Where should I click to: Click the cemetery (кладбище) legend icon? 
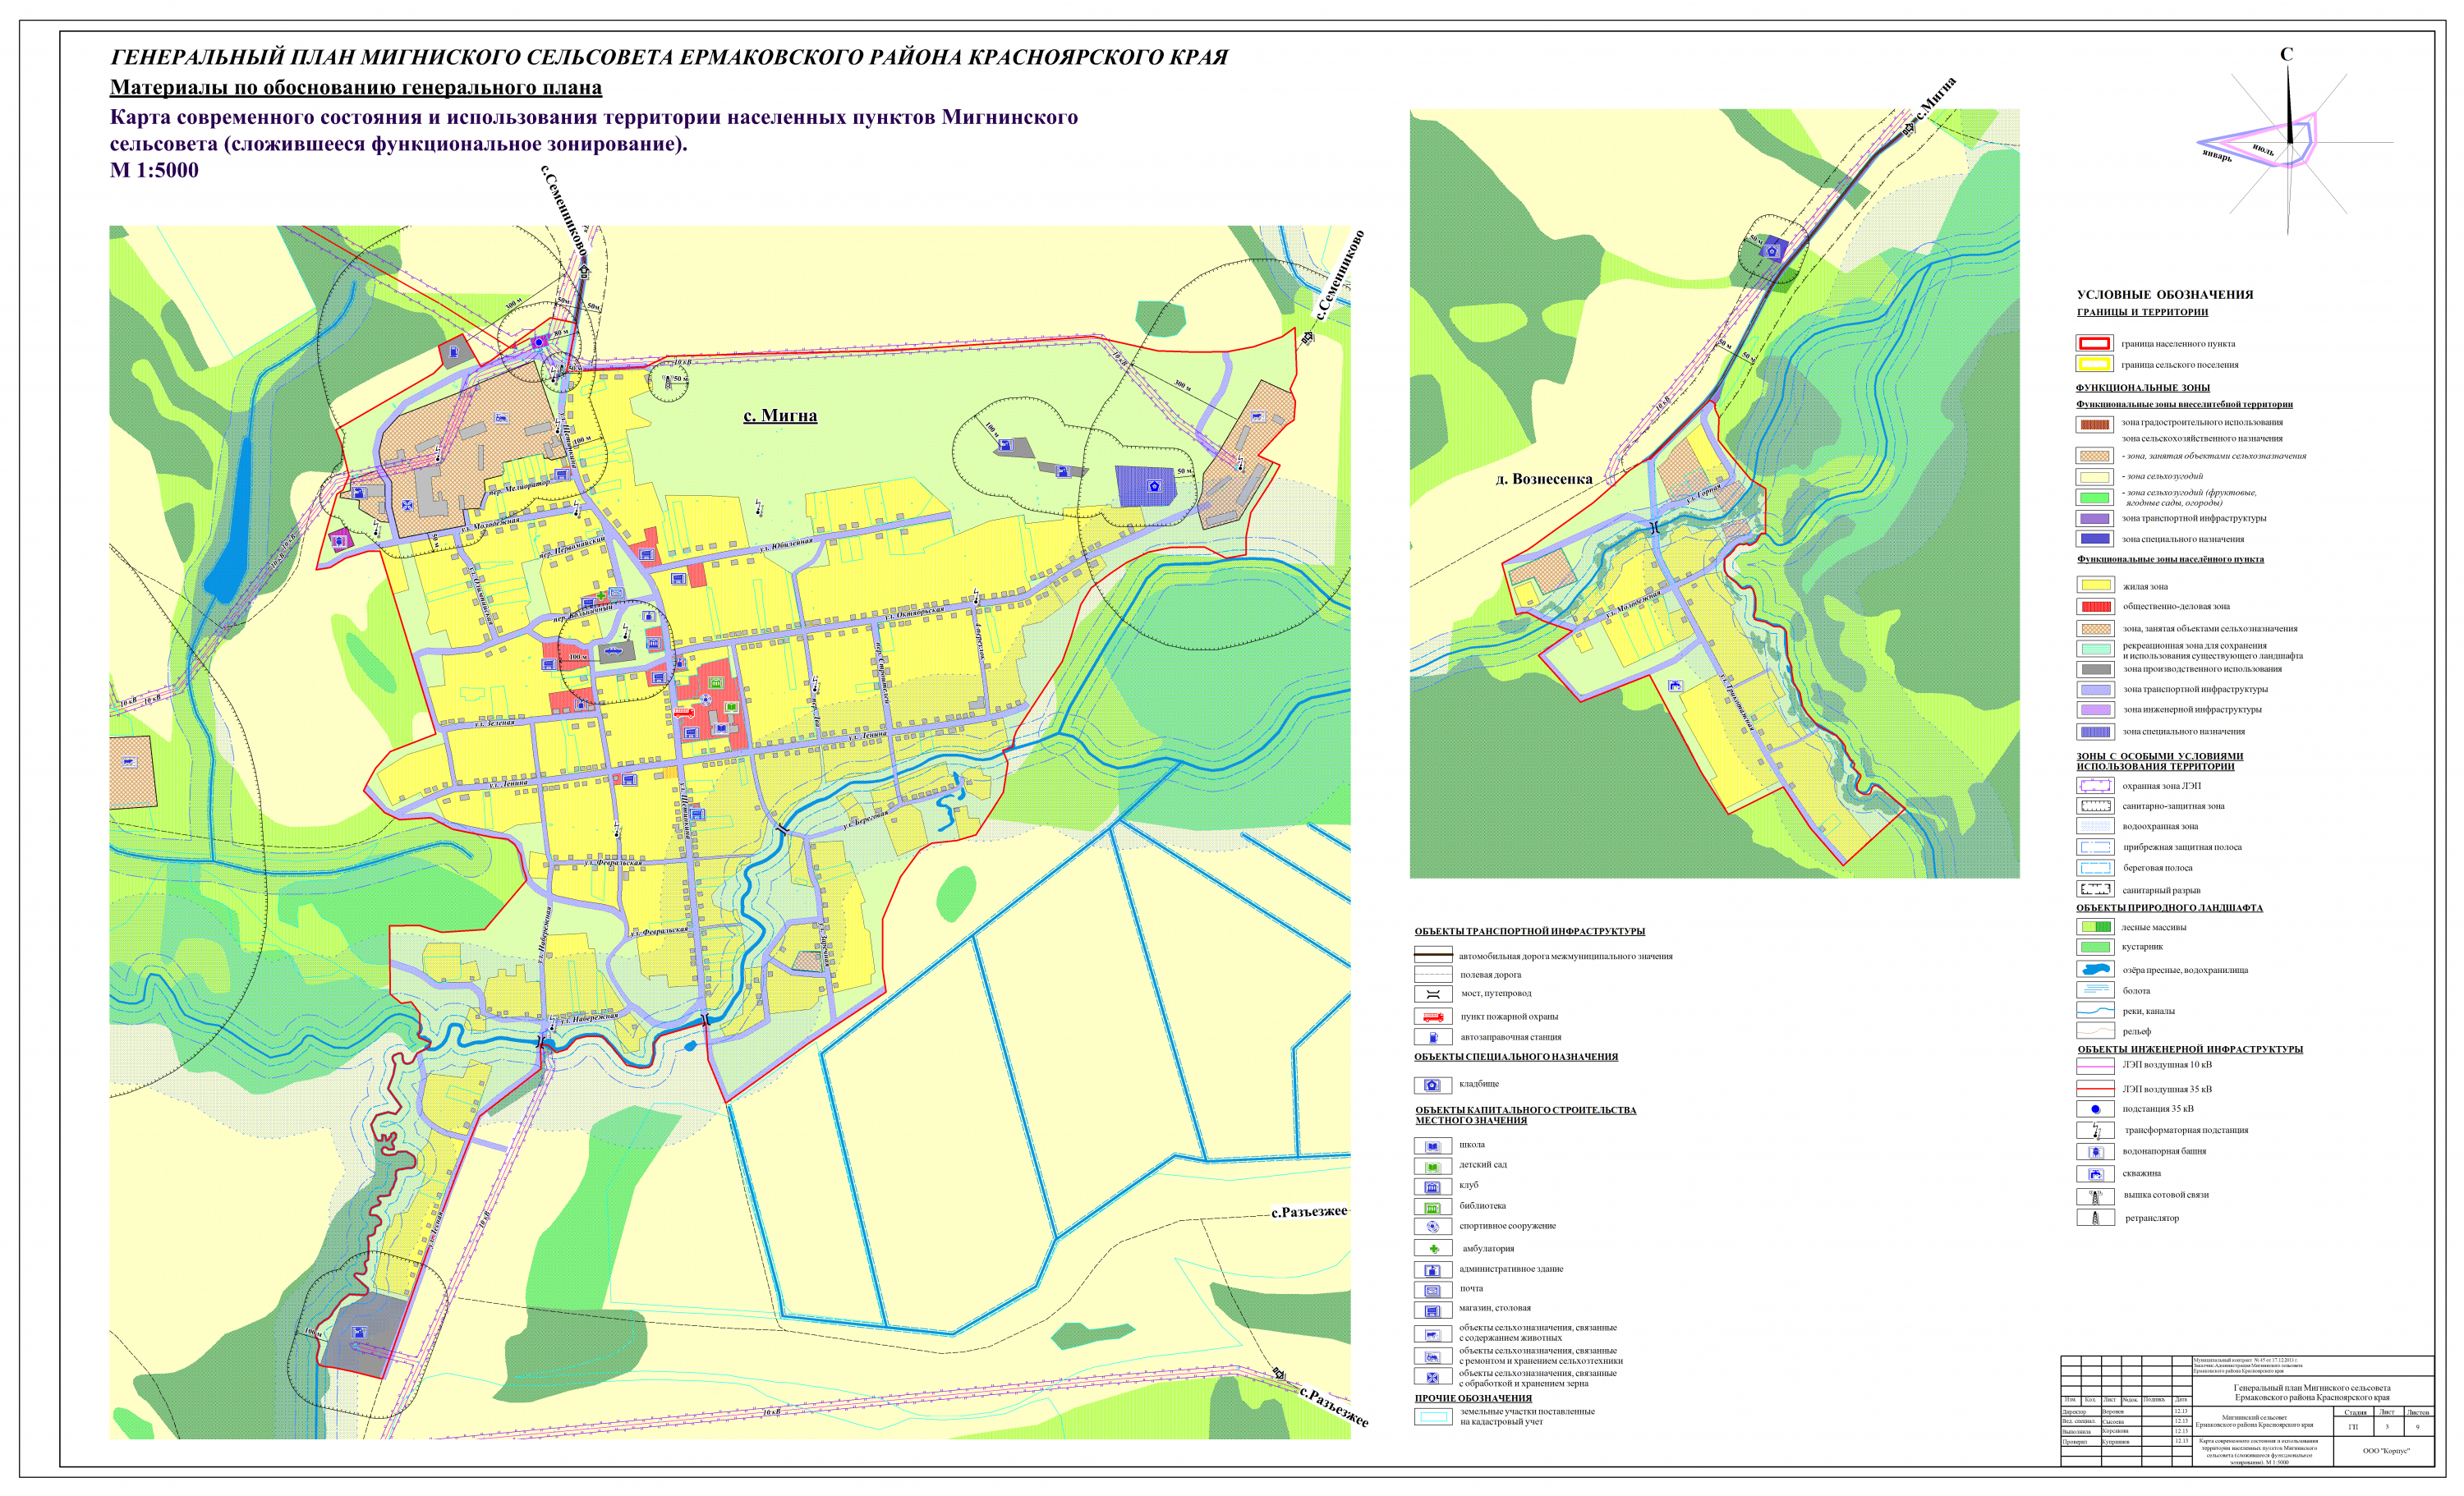(1433, 1085)
